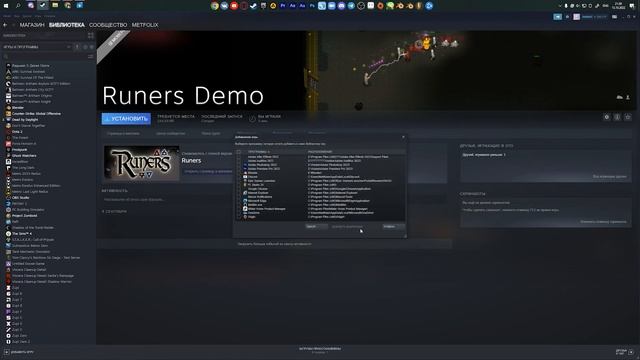Click the sidebar search magnifier icon
The width and height of the screenshot is (640, 360).
(6, 56)
